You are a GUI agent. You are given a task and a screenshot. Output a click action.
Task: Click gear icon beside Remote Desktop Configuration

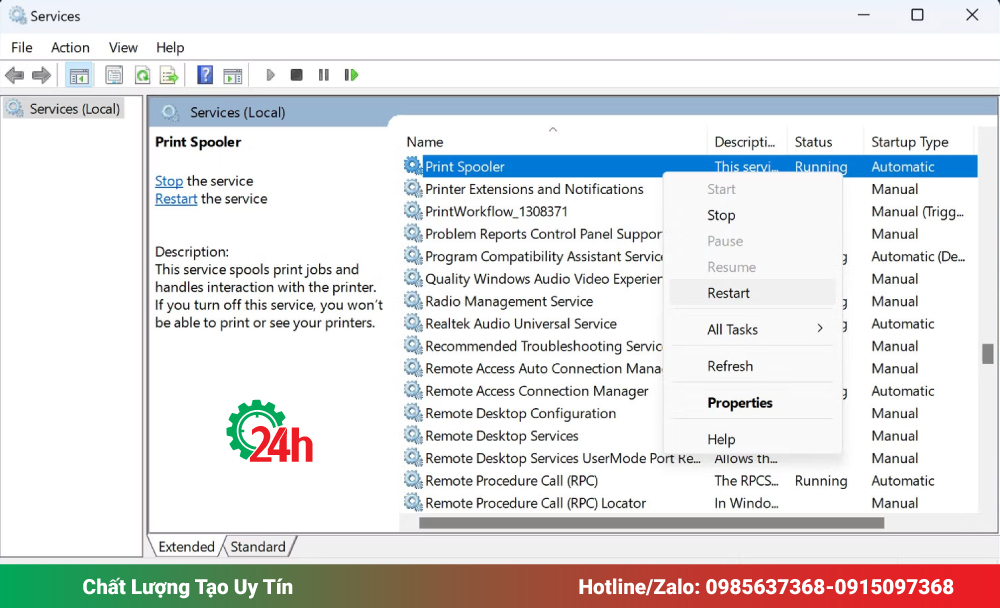[x=413, y=413]
